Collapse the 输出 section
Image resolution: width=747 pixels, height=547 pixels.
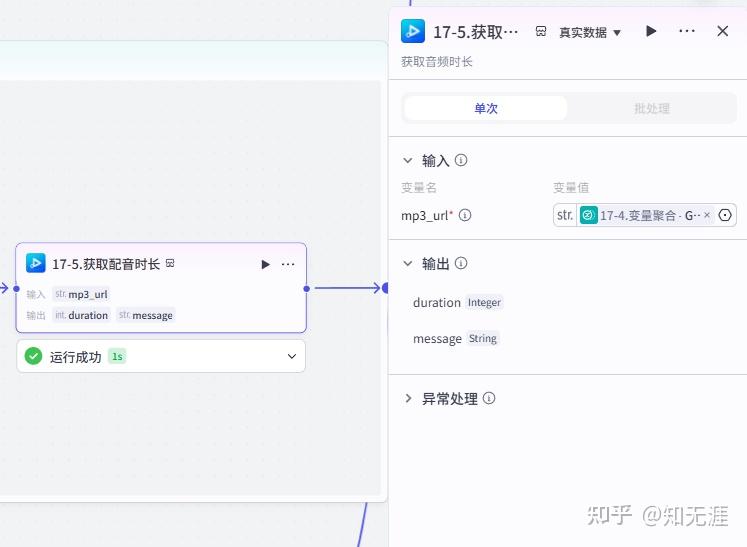(408, 263)
